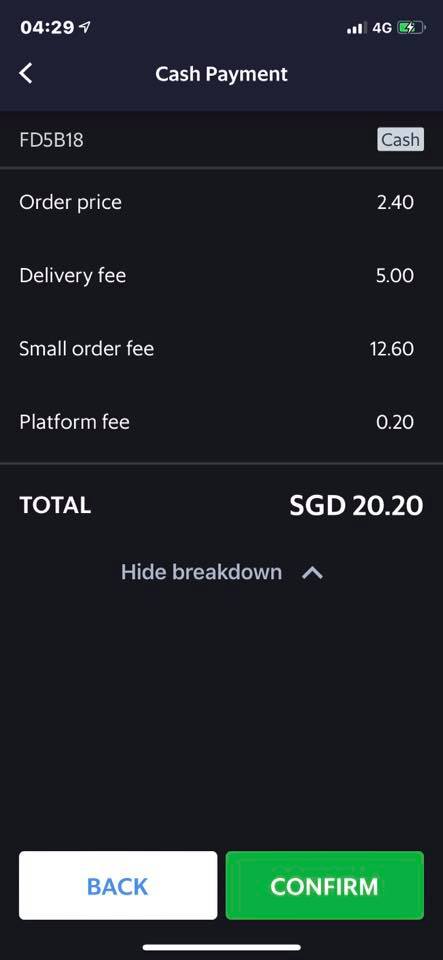Tap the home indicator bar
This screenshot has width=443, height=960.
(x=222, y=947)
